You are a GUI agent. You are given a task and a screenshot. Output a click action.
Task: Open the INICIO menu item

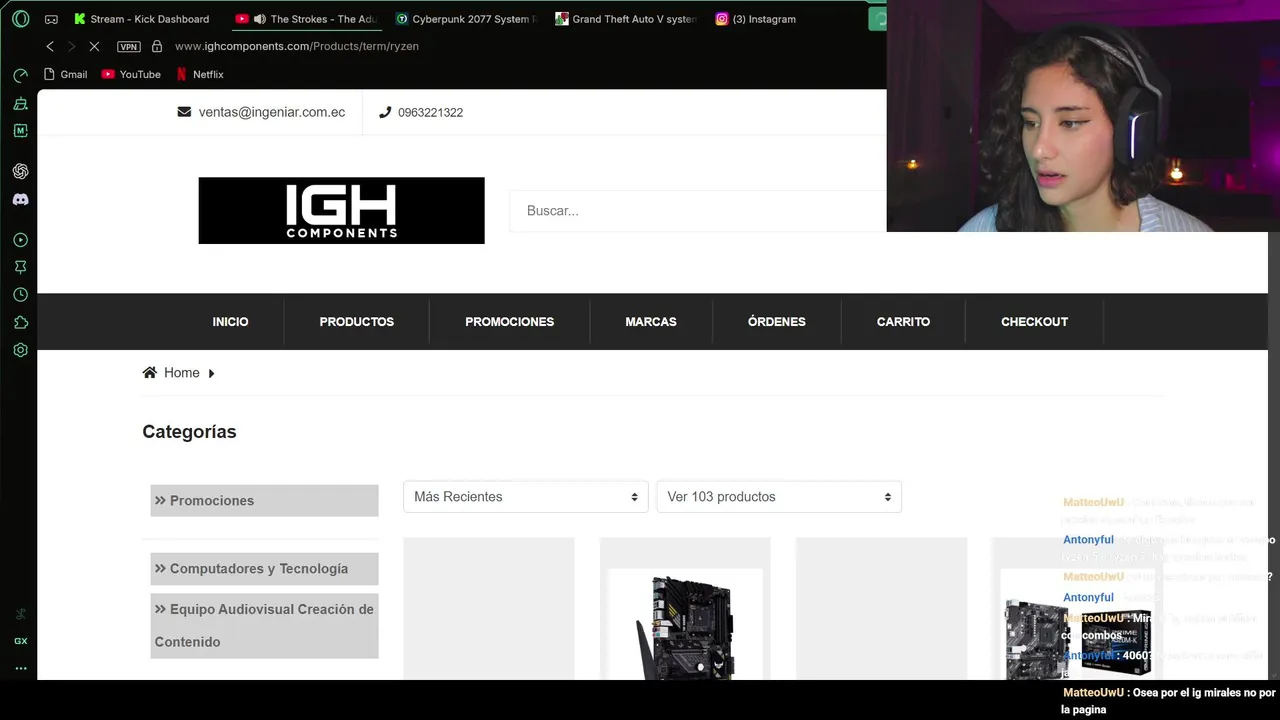230,322
